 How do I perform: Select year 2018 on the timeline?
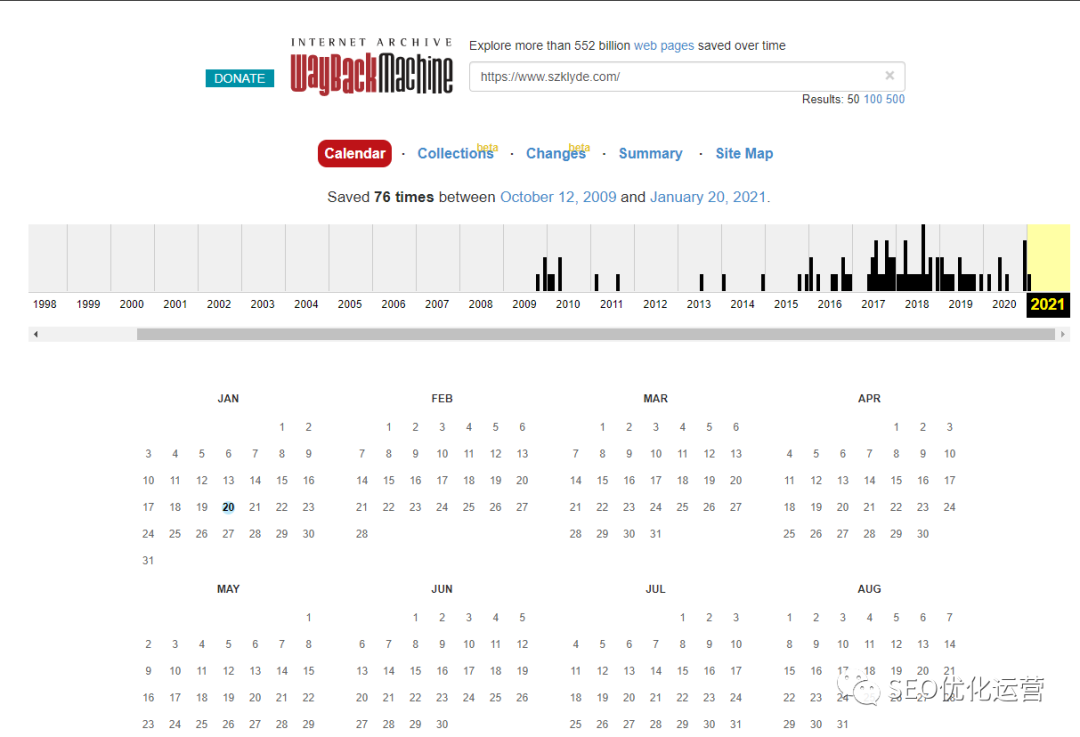click(917, 304)
